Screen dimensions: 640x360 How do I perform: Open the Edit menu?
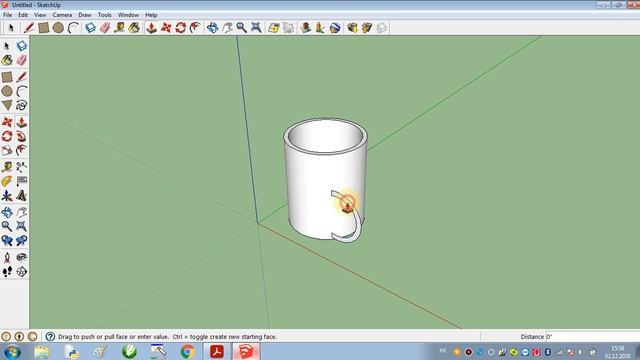coord(23,15)
